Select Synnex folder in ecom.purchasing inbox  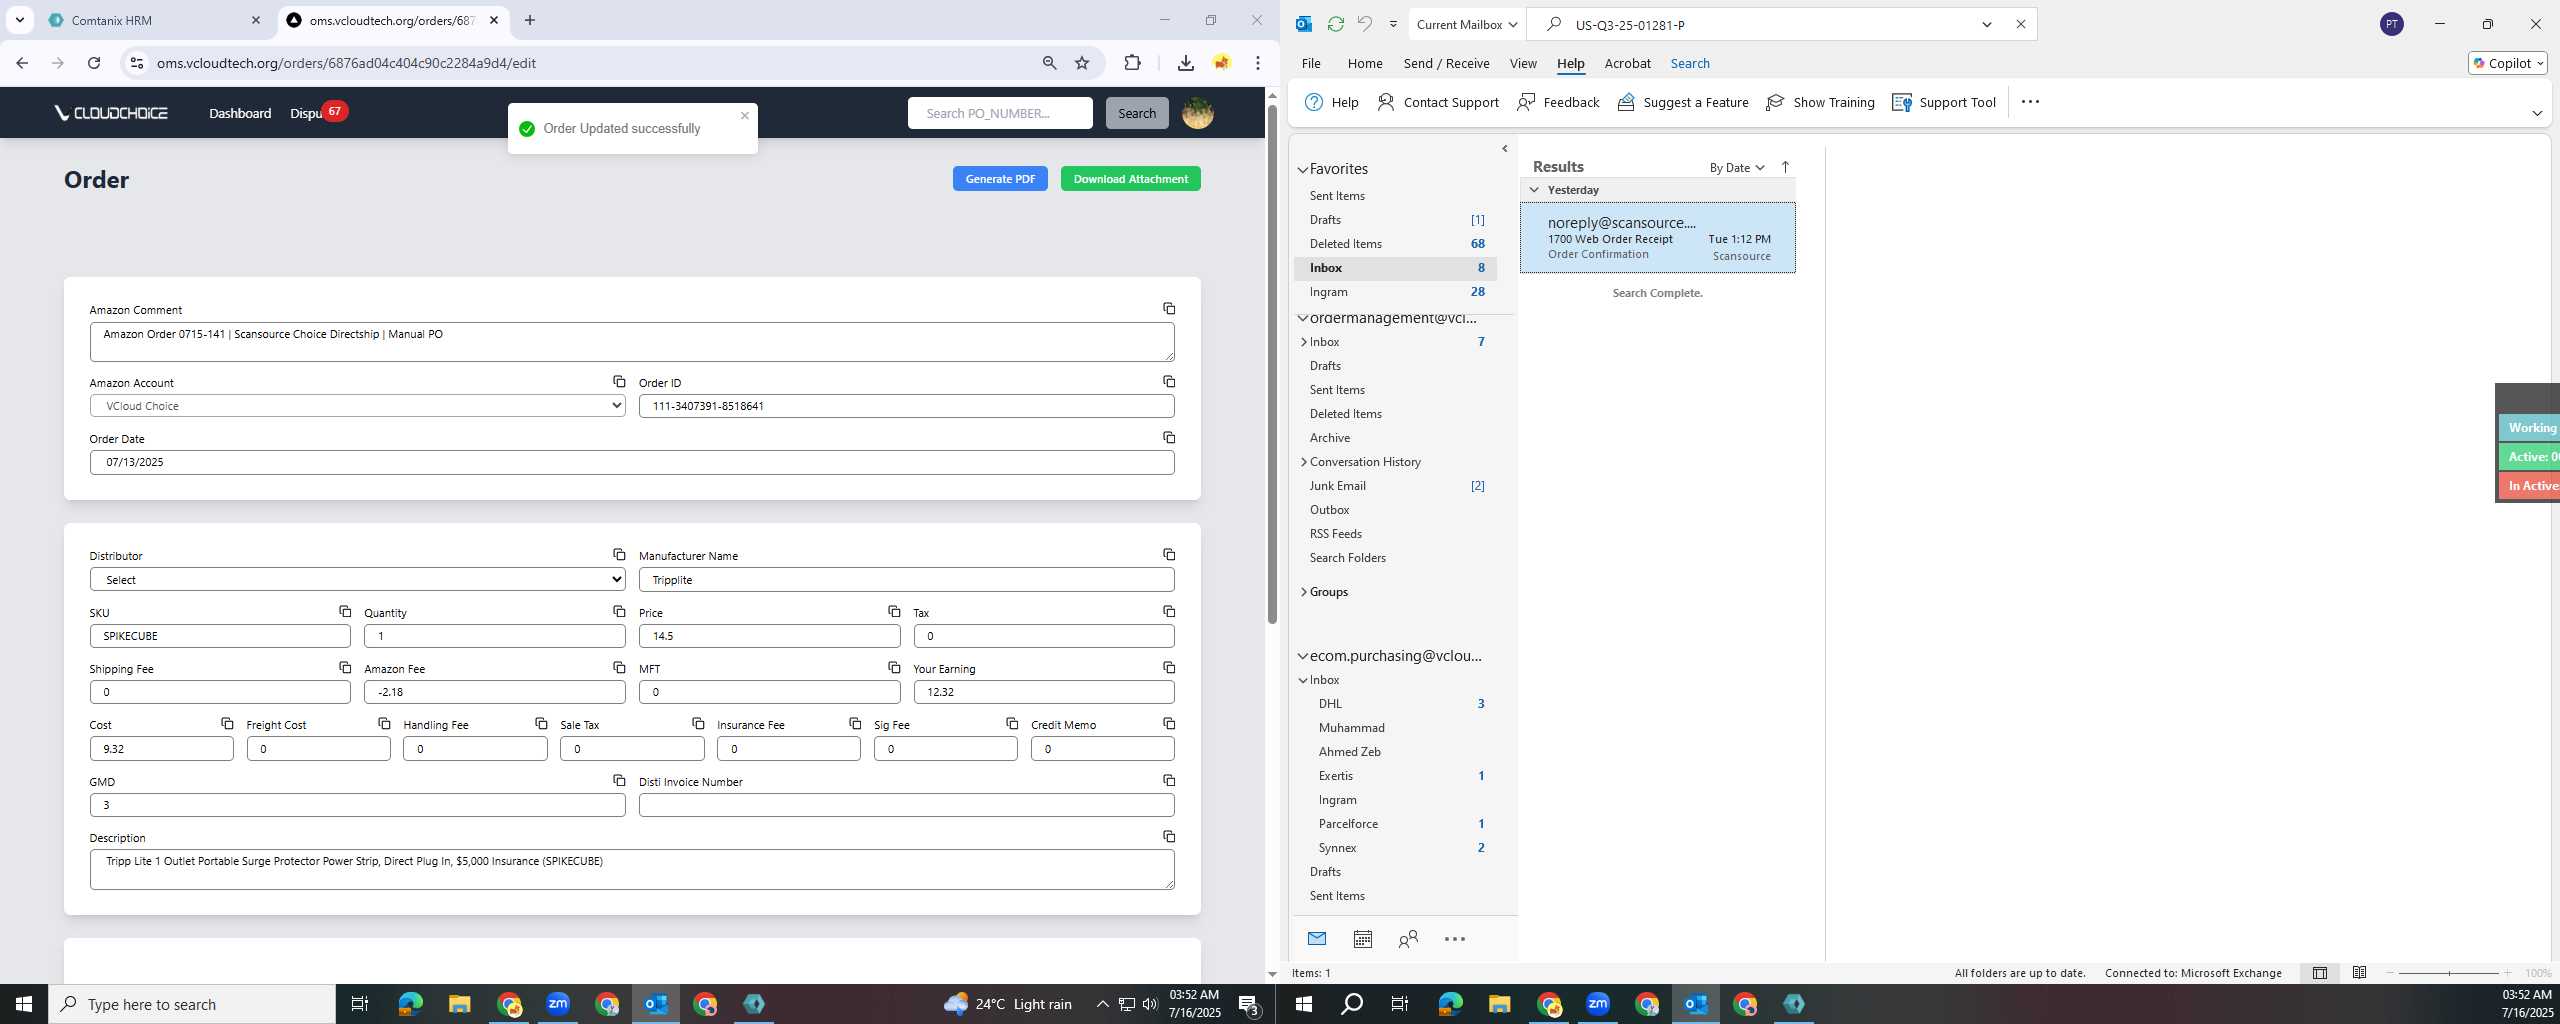(1395, 848)
